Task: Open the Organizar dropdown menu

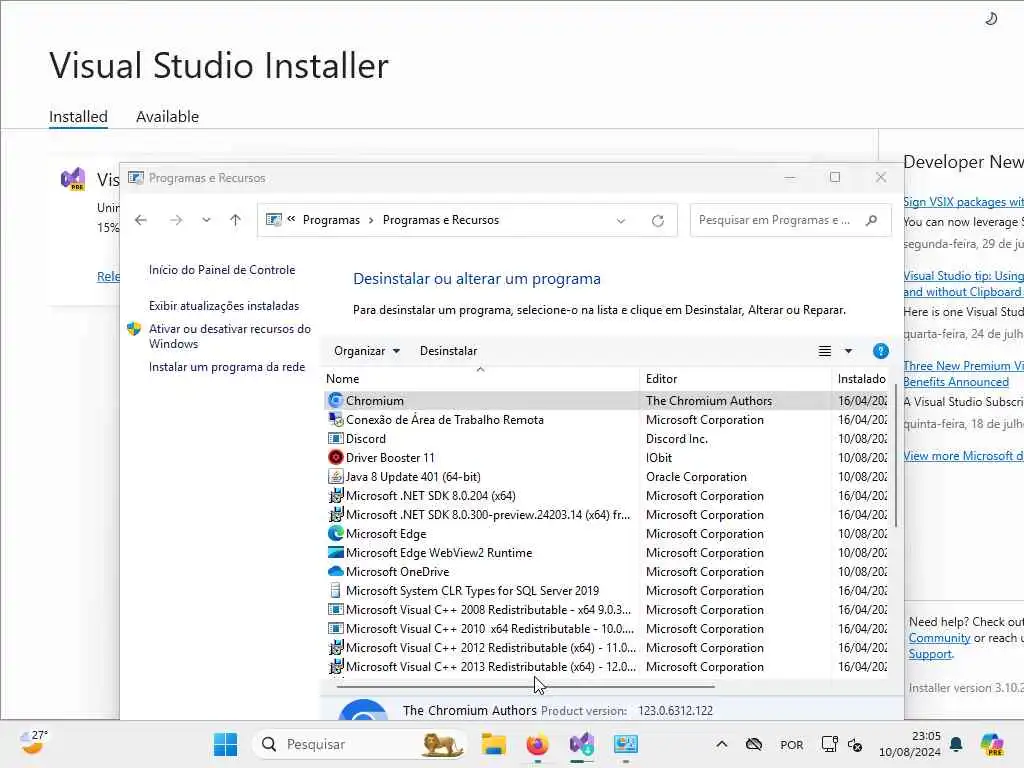Action: [366, 351]
